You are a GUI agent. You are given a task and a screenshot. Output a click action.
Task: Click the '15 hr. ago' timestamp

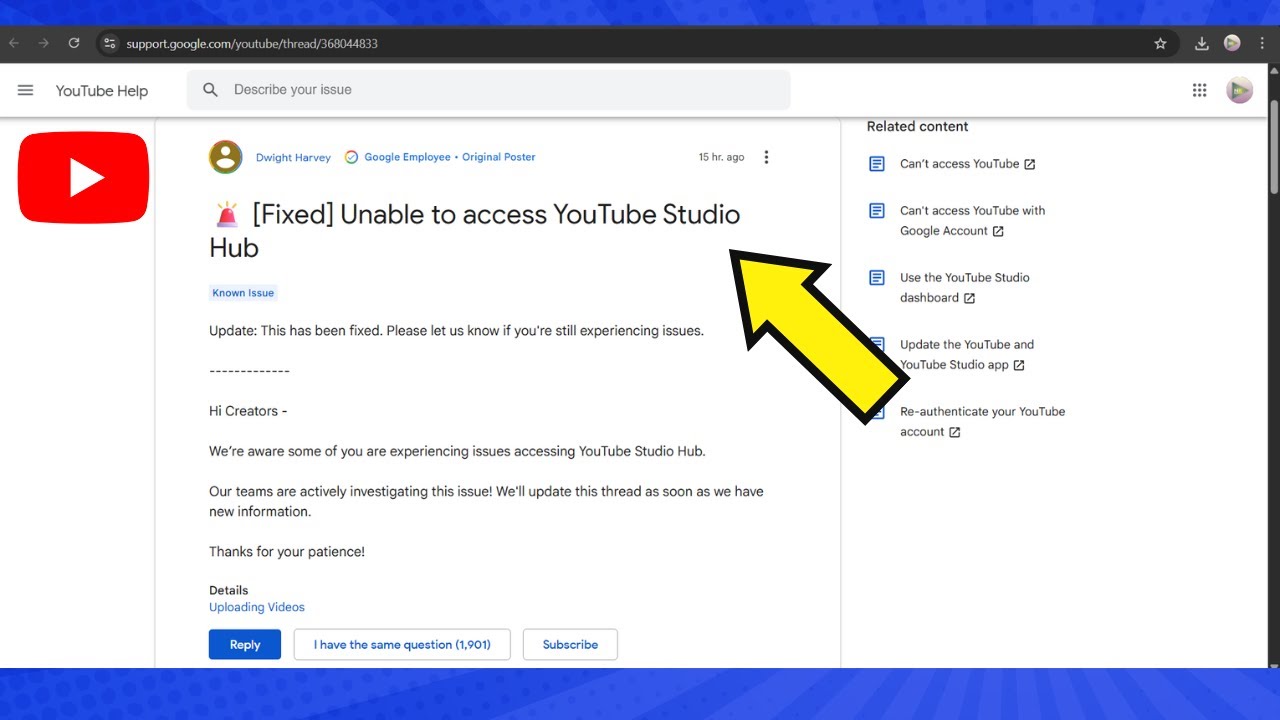721,157
